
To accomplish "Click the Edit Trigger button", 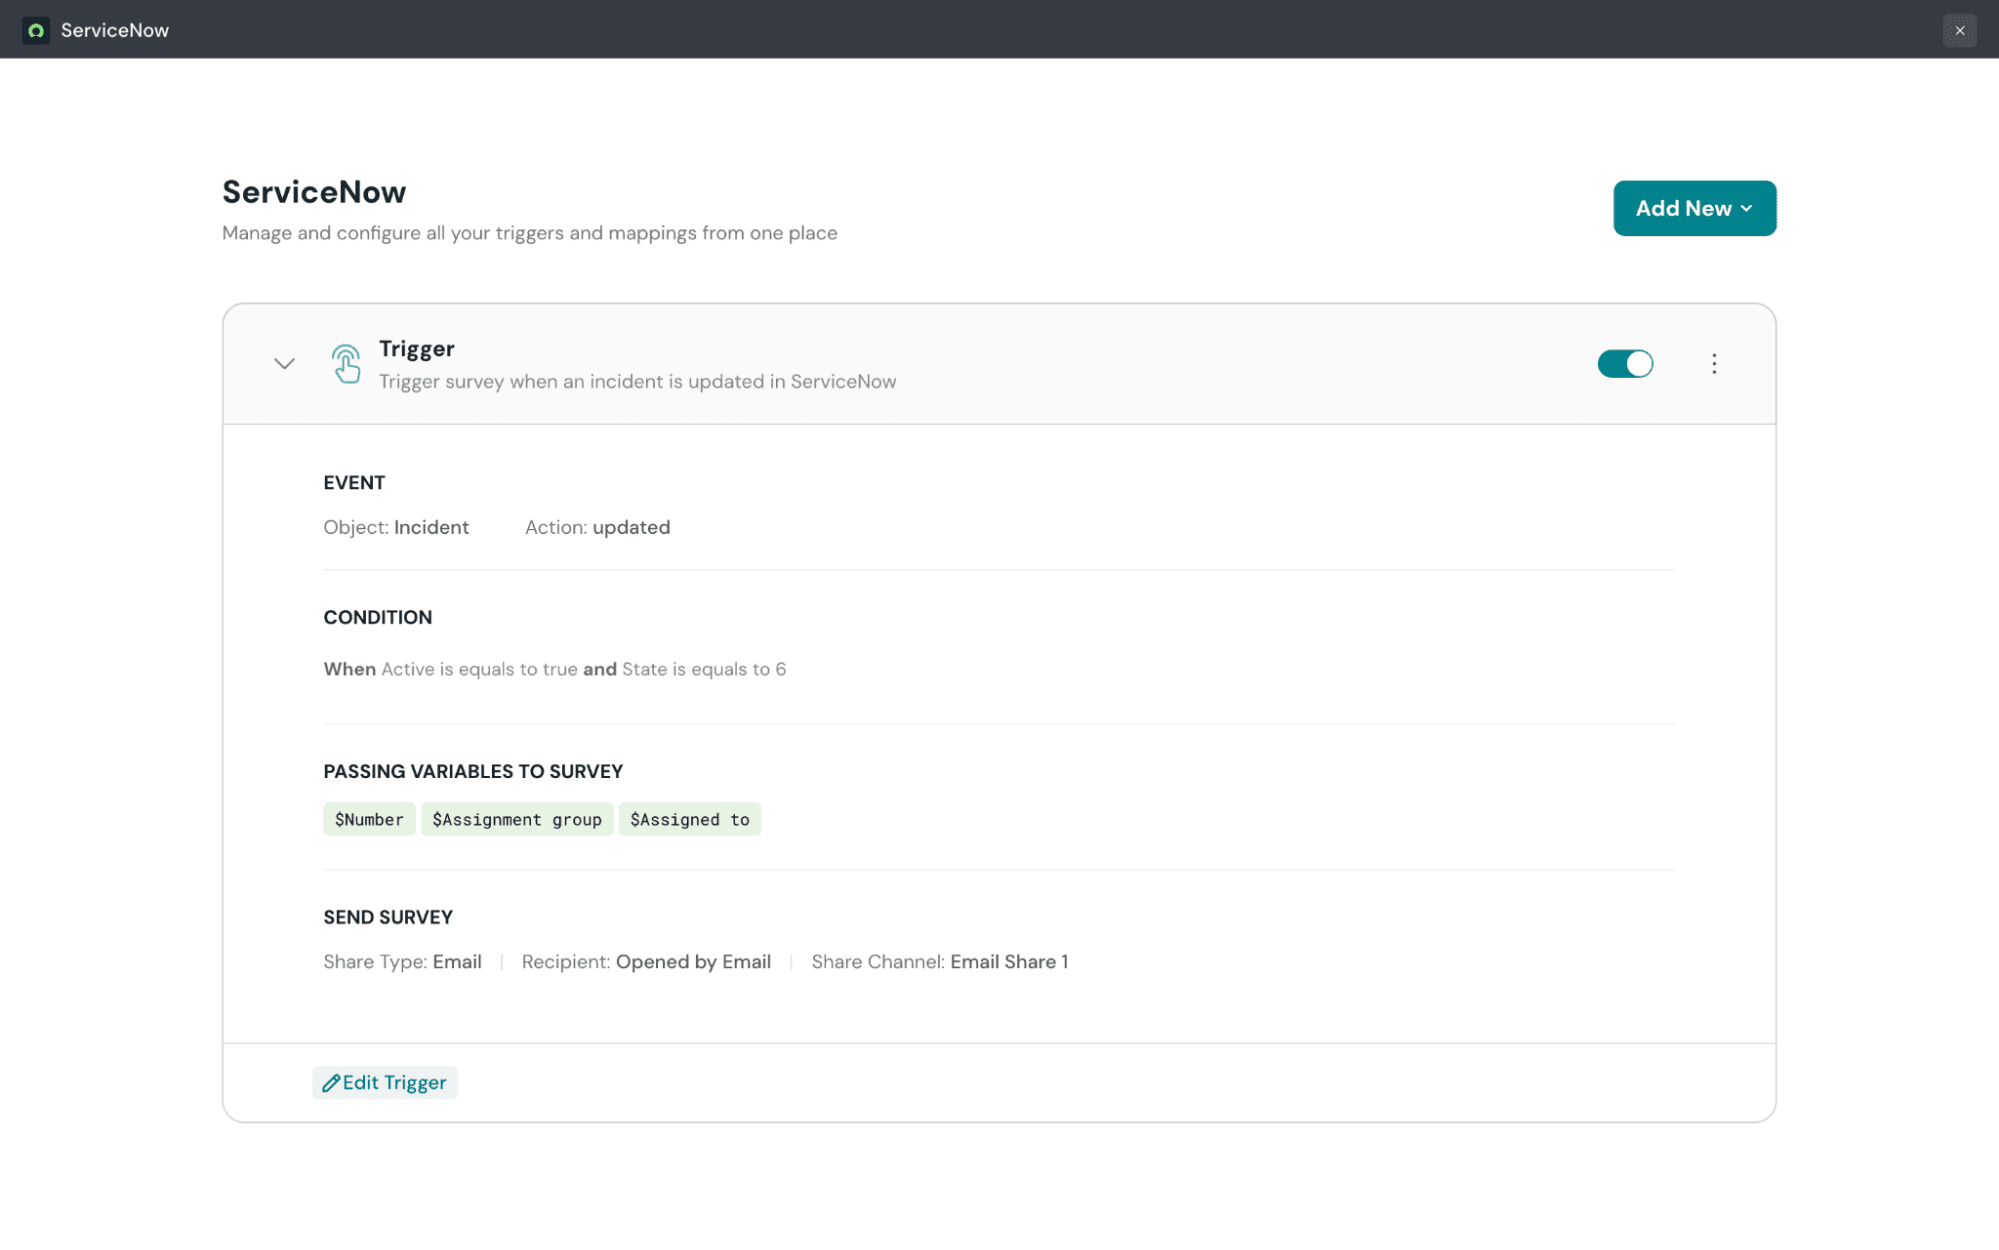I will click(x=385, y=1082).
